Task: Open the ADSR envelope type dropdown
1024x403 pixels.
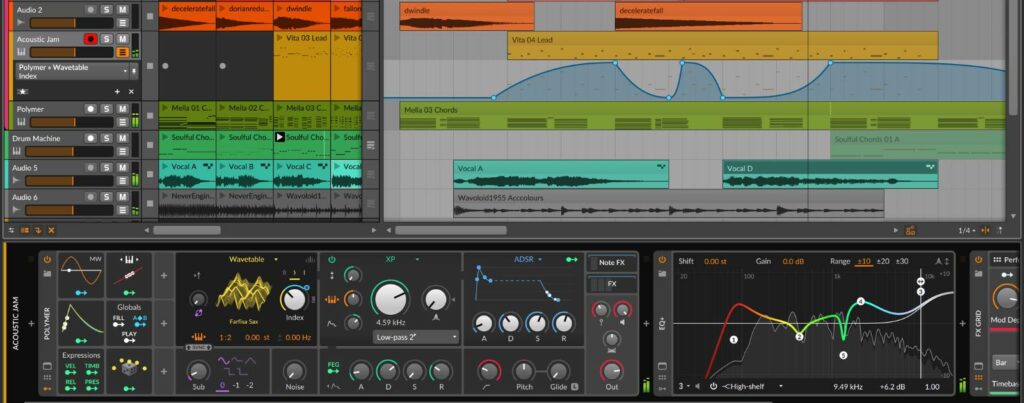Action: point(528,259)
